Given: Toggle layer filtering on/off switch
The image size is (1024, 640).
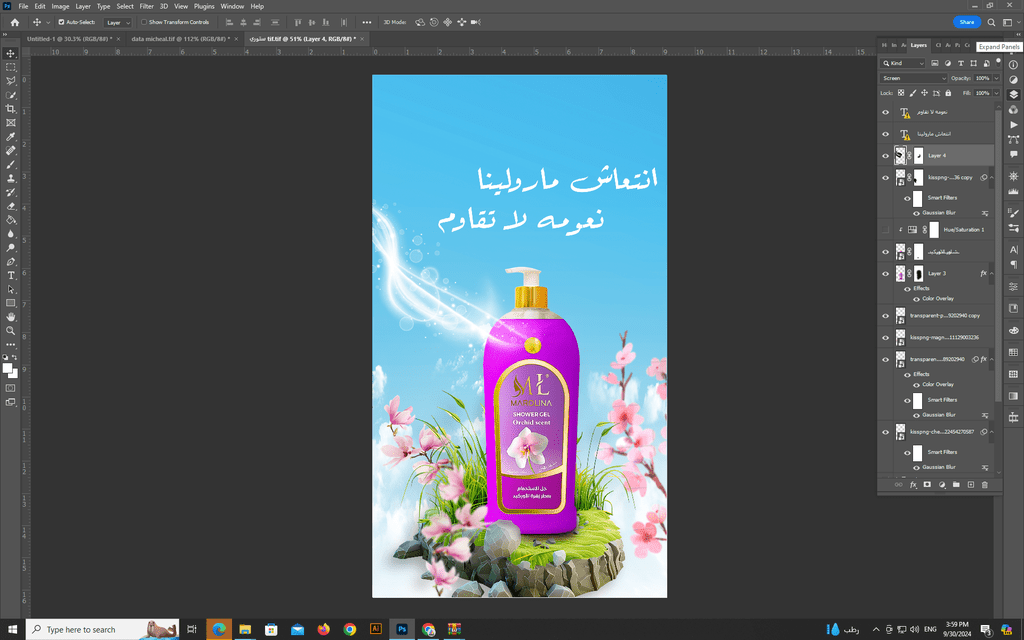Looking at the screenshot, I should pos(998,61).
